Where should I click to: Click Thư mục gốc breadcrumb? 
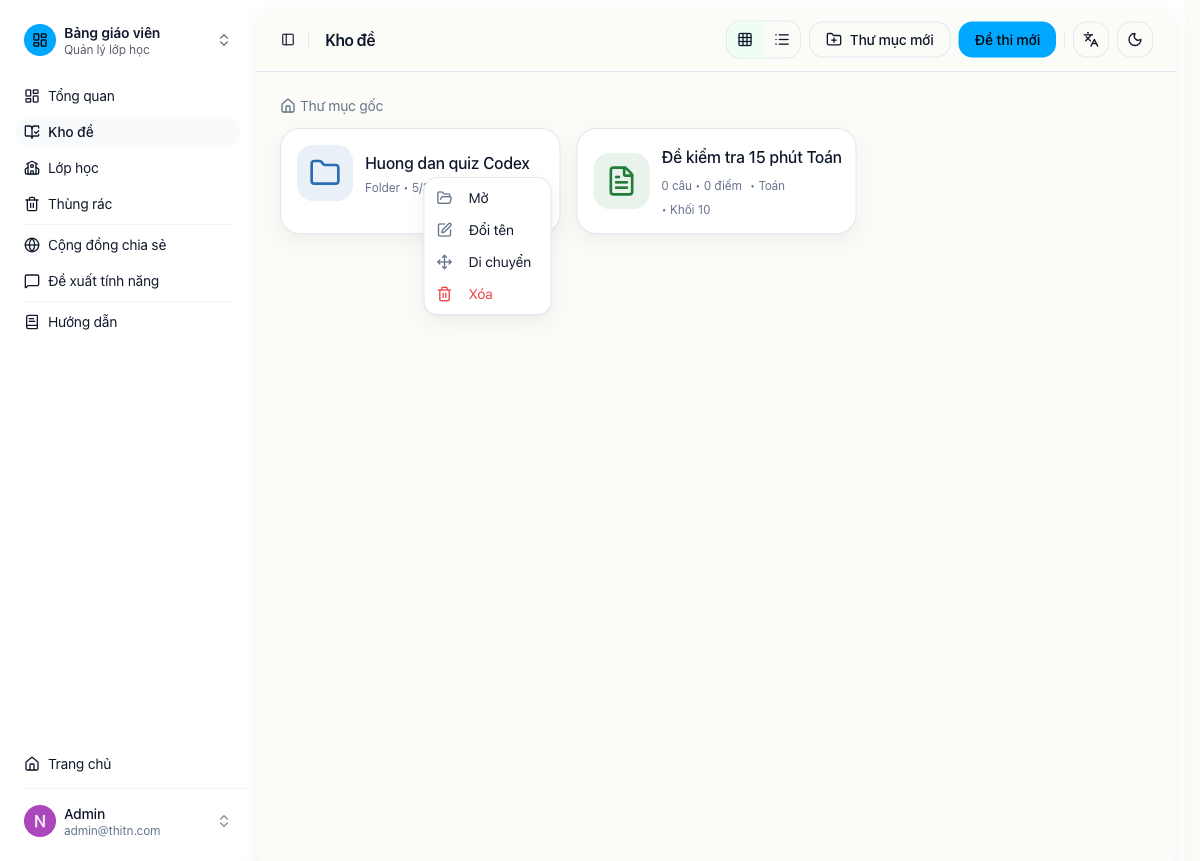341,106
